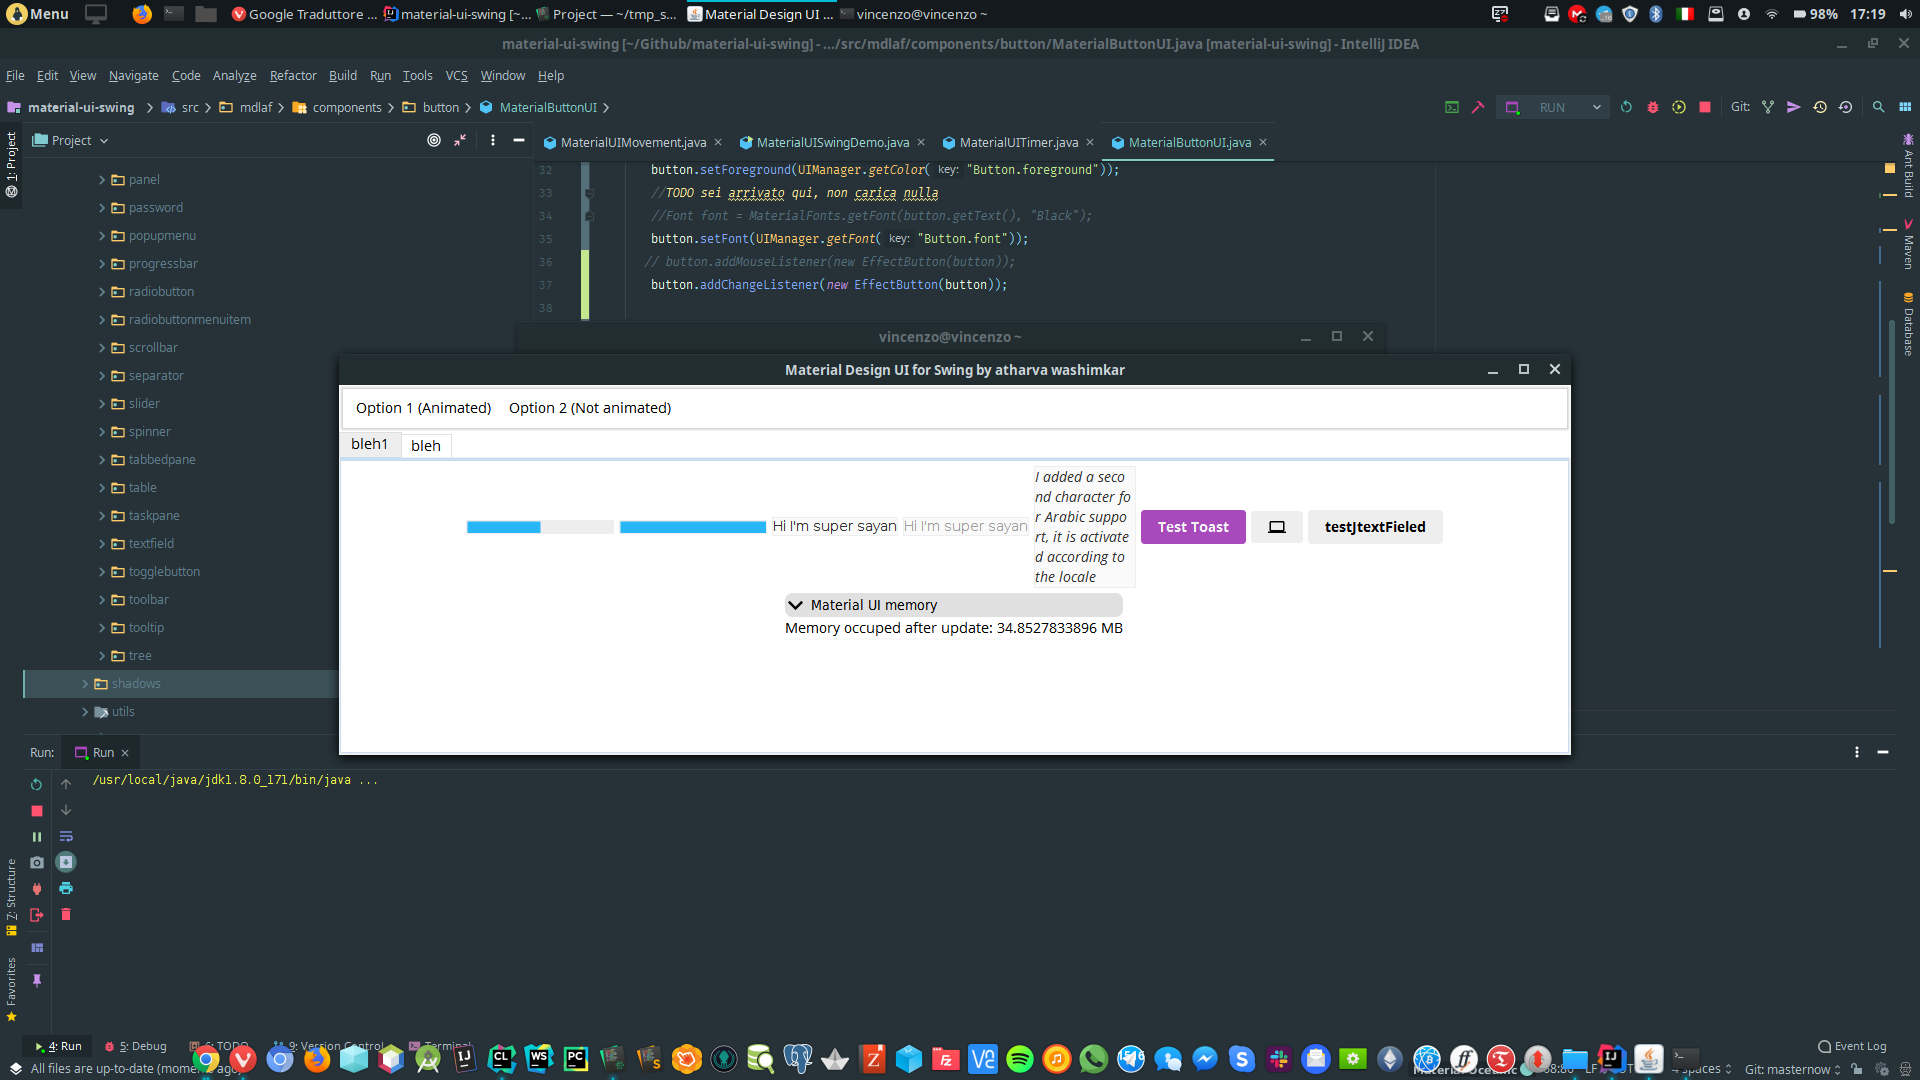This screenshot has width=1920, height=1080.
Task: Open the Project view selector dropdown
Action: 105,140
